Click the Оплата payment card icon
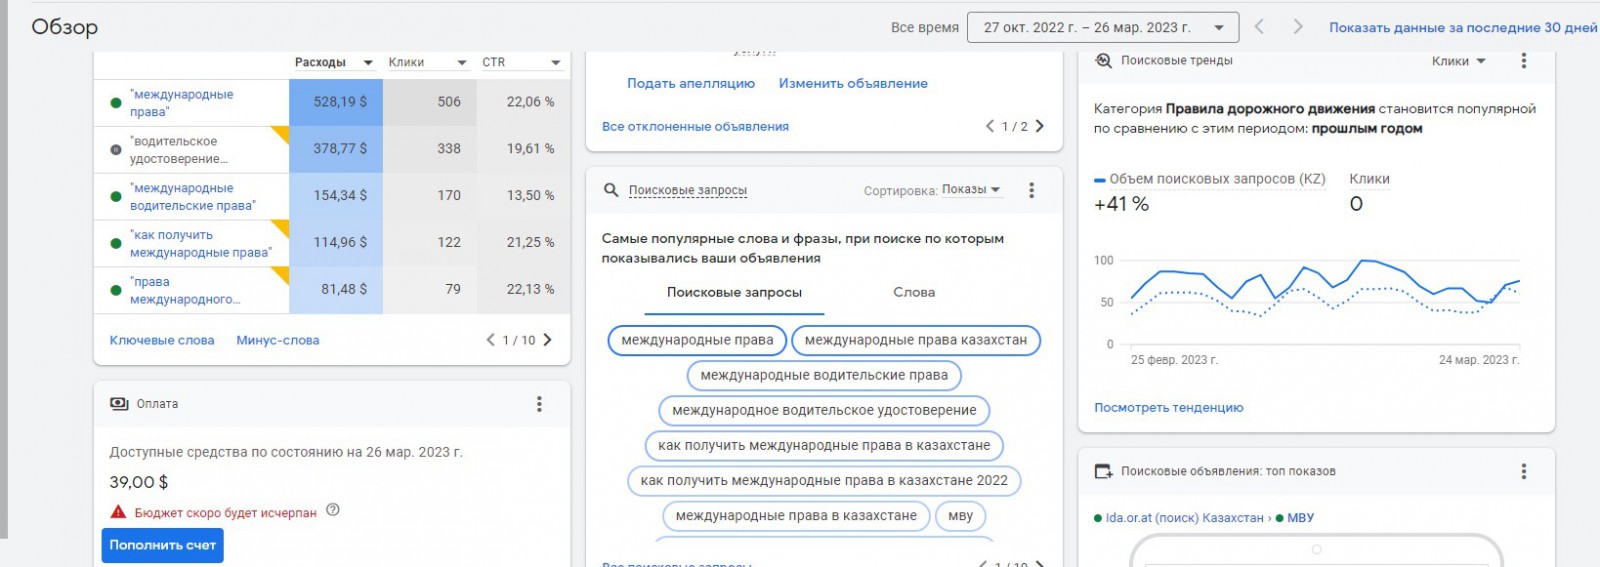 pos(119,404)
